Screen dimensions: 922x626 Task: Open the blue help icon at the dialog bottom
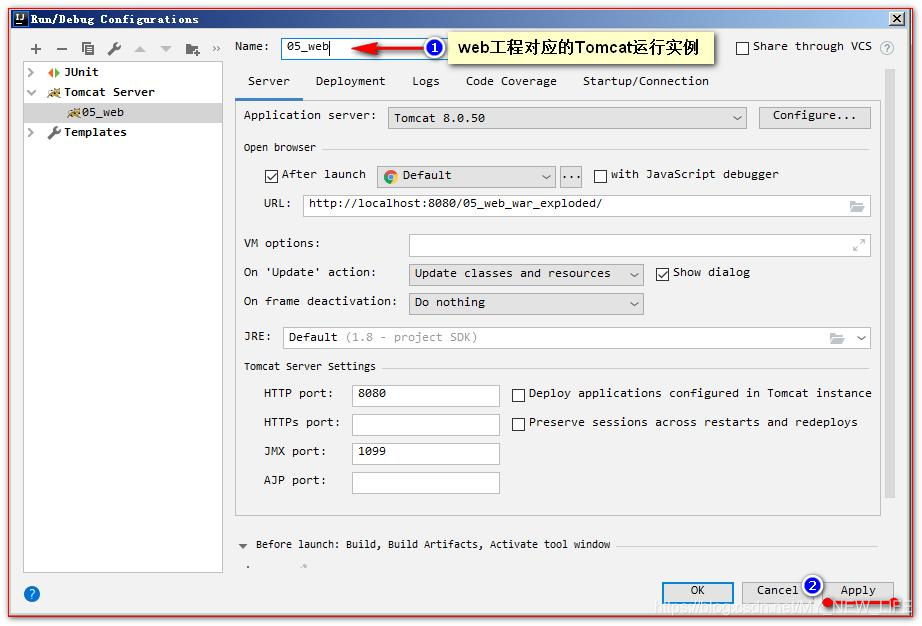[x=32, y=594]
